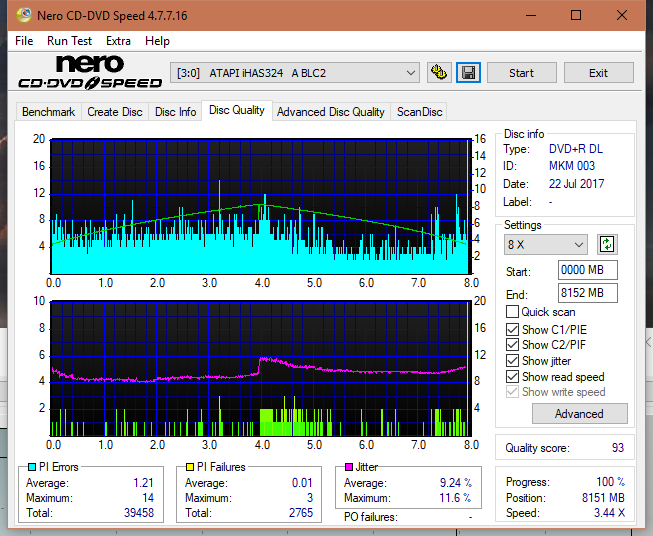Click the magenta Jitter legend swatch
The height and width of the screenshot is (536, 653).
click(x=349, y=467)
